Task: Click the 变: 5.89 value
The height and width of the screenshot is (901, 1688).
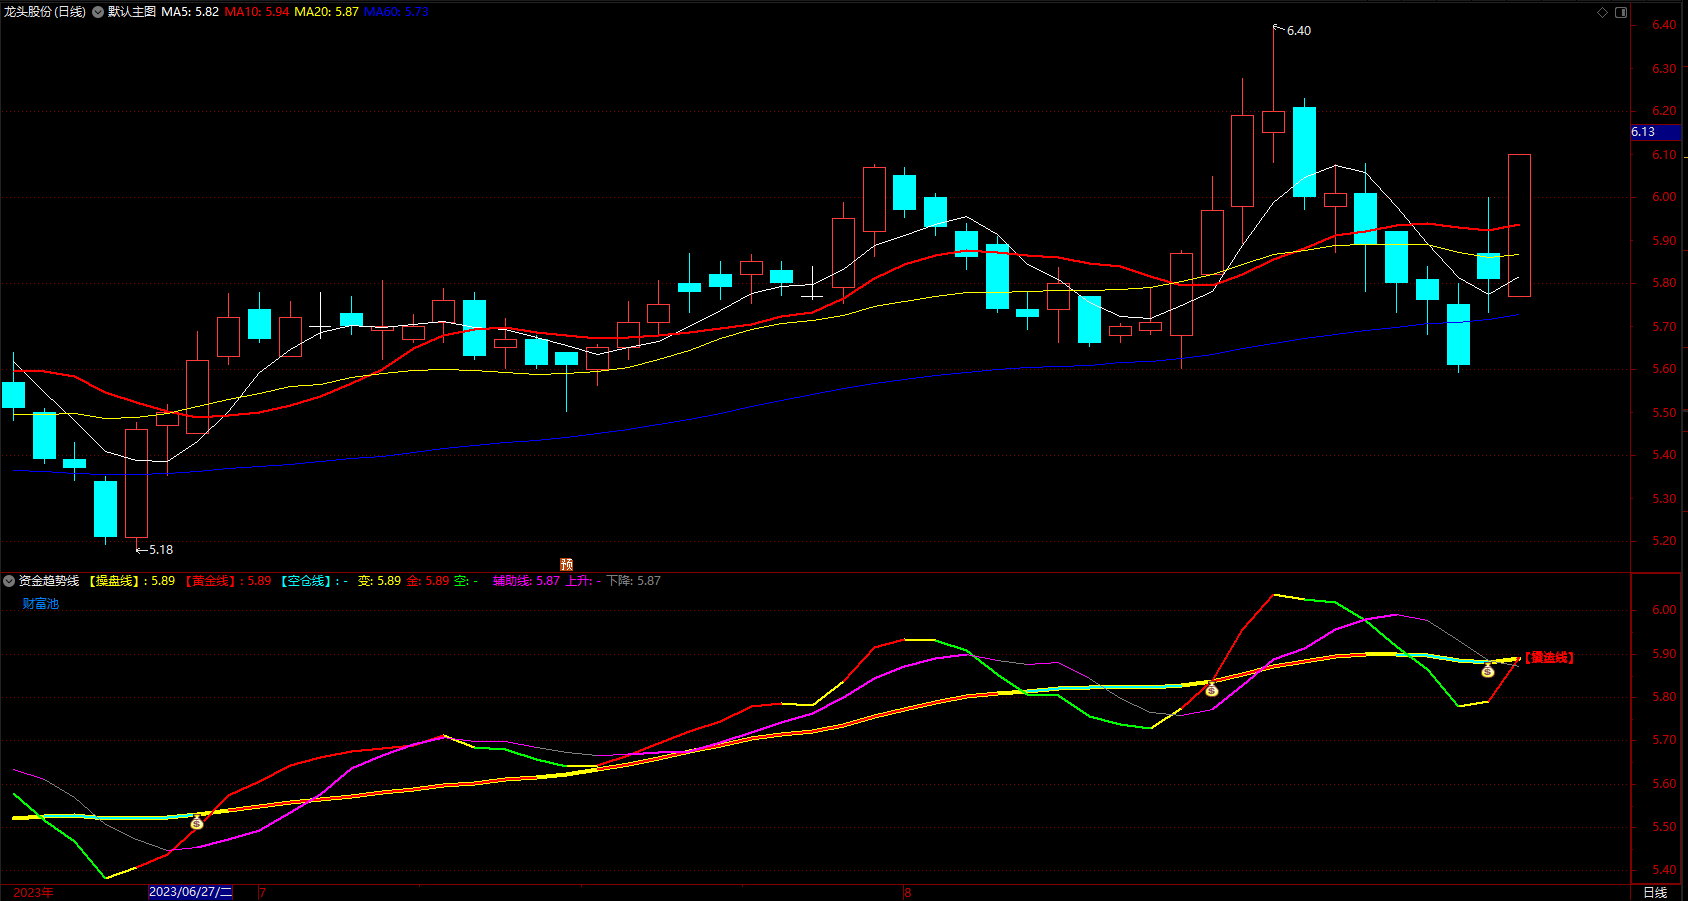Action: pyautogui.click(x=379, y=581)
